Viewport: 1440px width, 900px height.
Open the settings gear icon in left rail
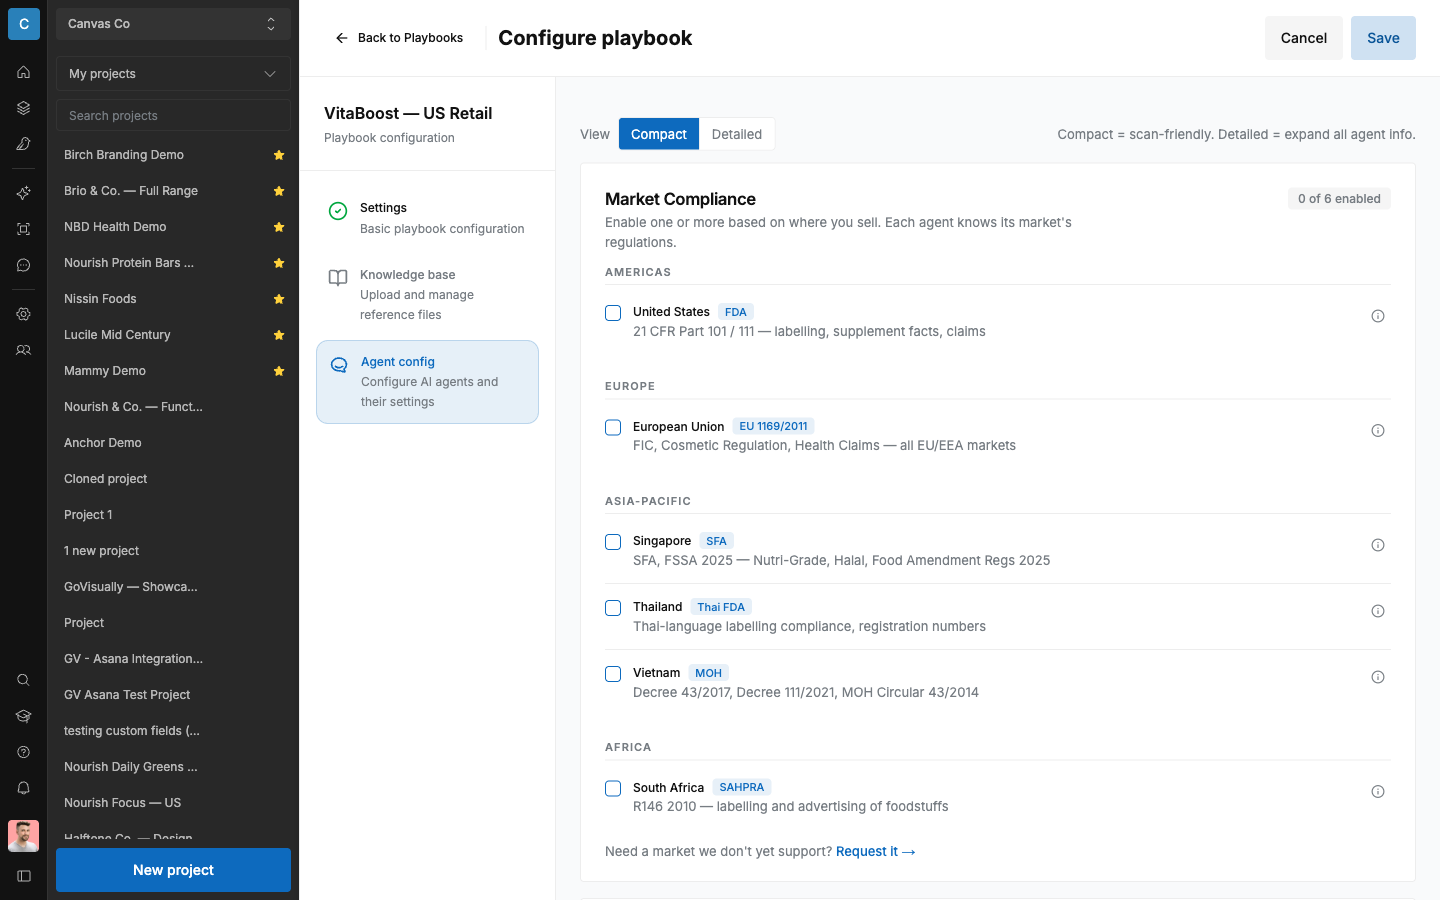tap(23, 314)
